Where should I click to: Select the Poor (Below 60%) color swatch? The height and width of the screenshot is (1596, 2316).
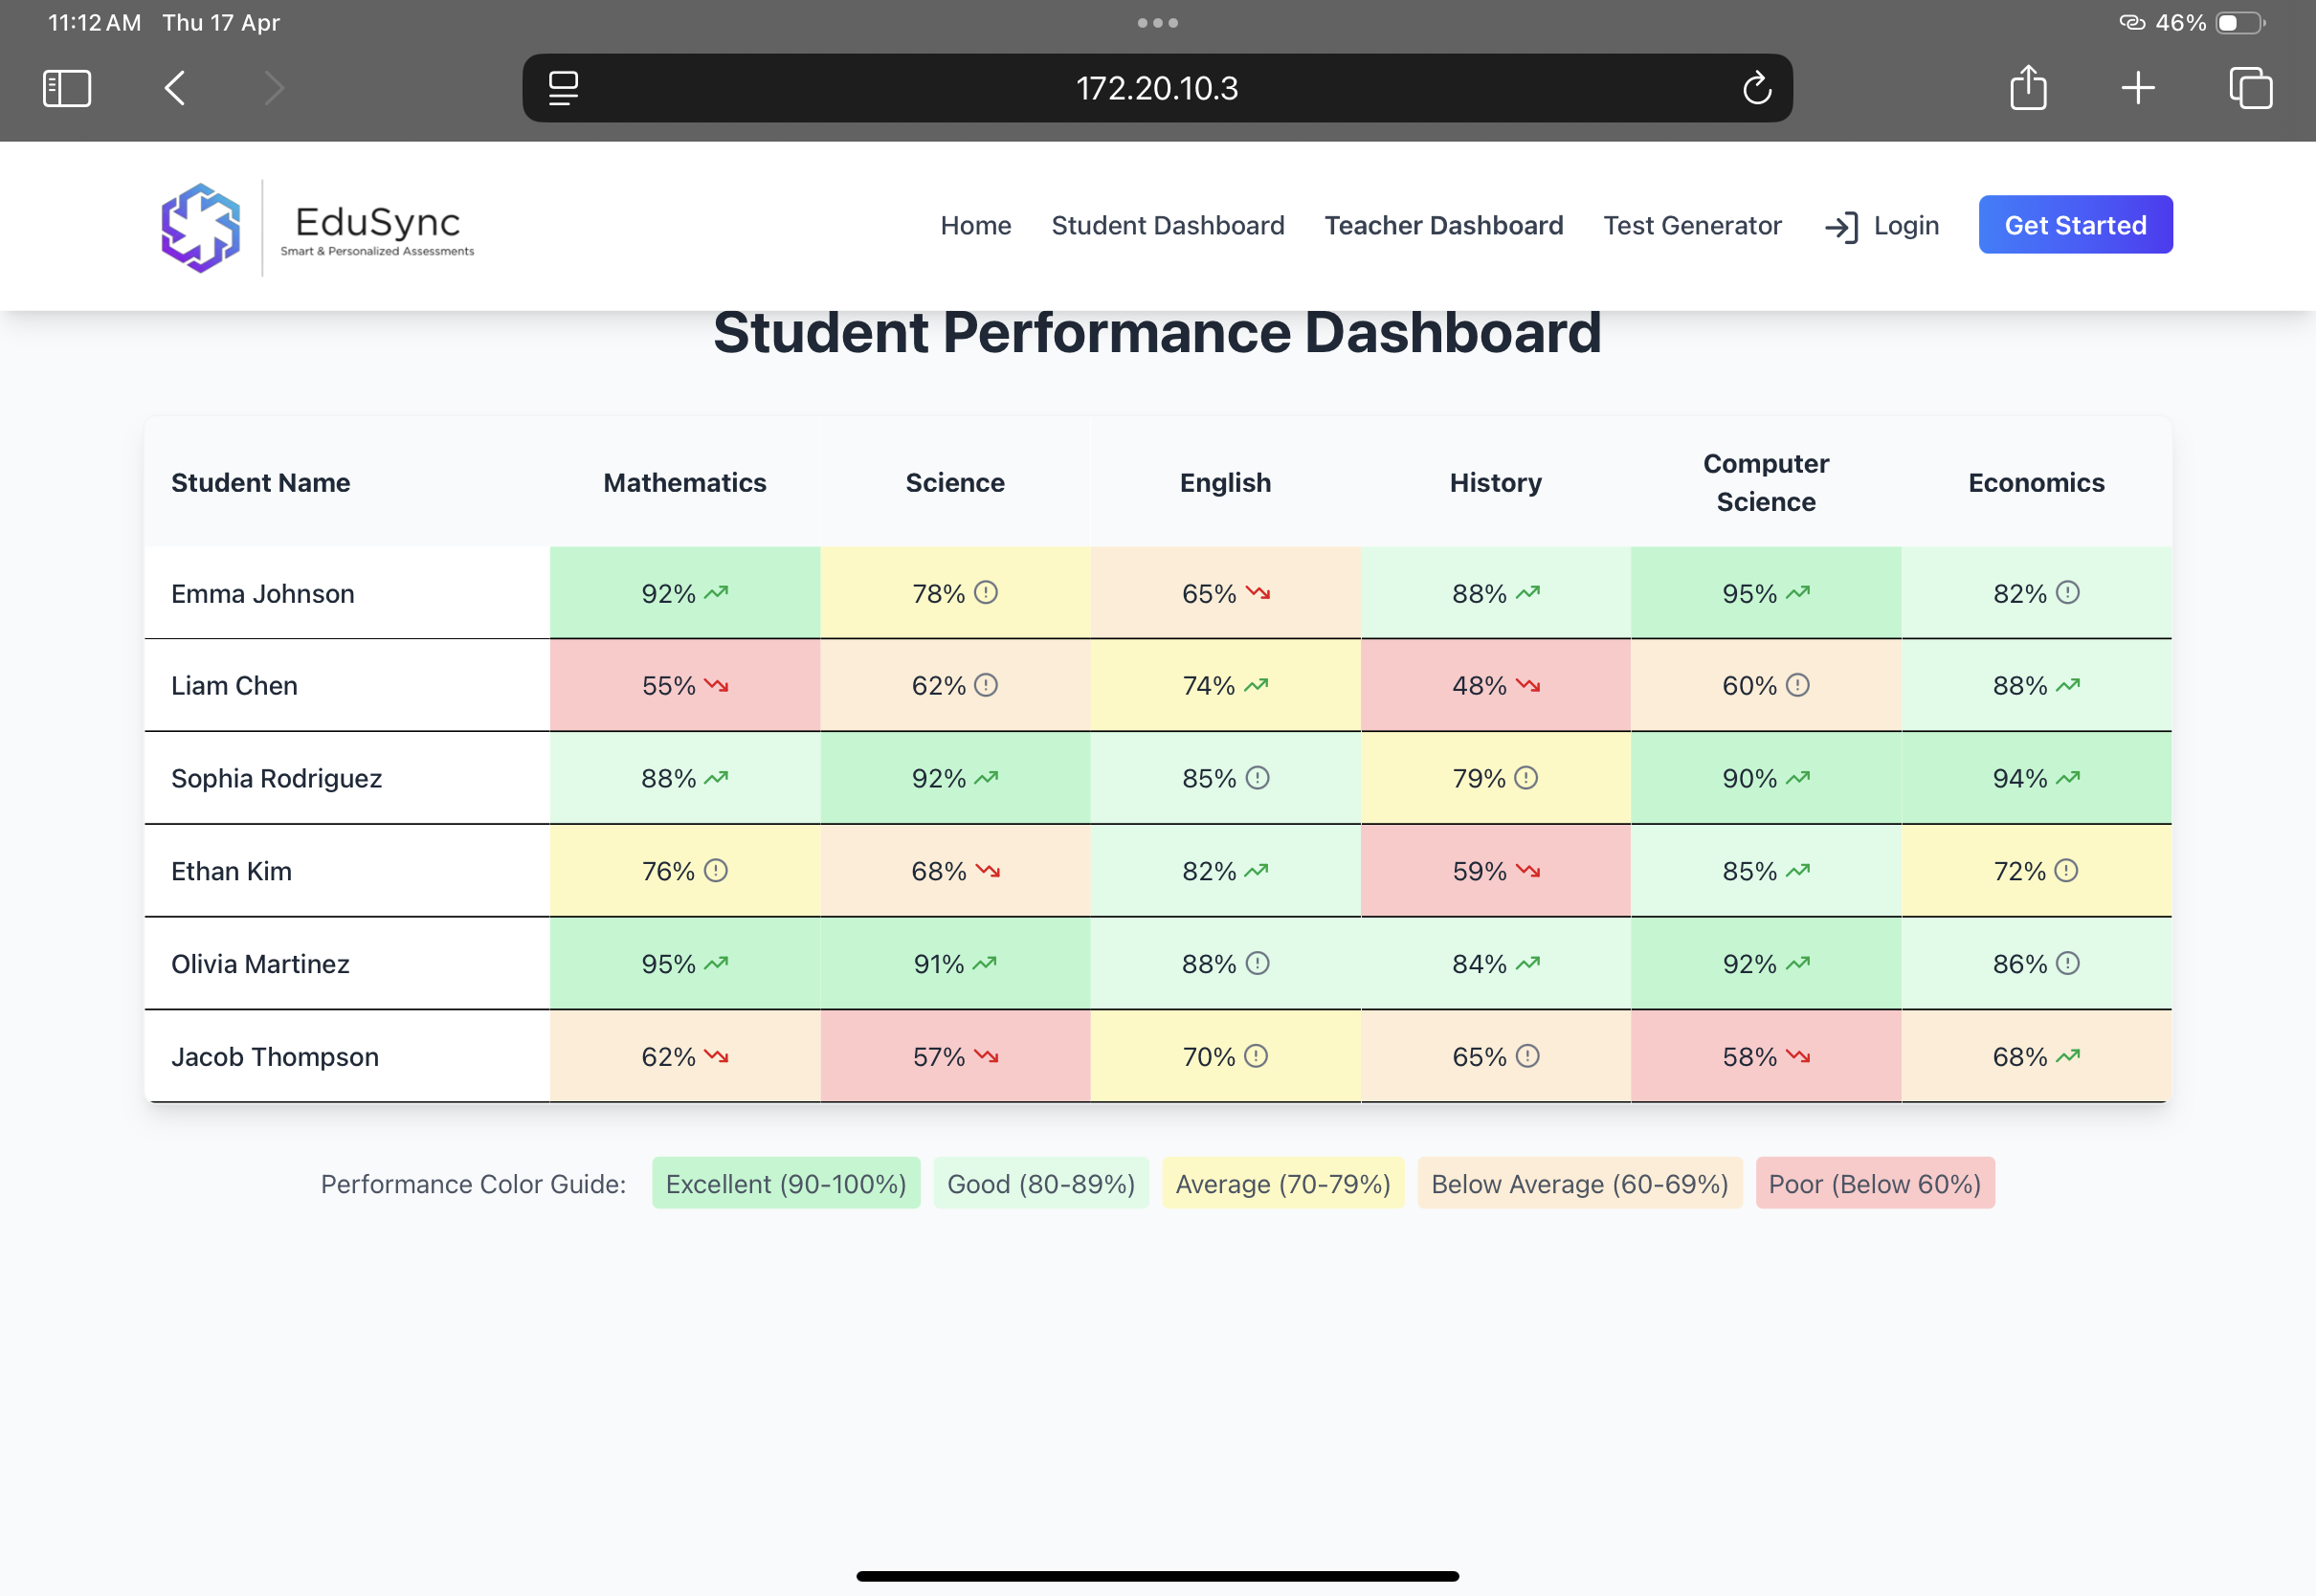point(1874,1184)
